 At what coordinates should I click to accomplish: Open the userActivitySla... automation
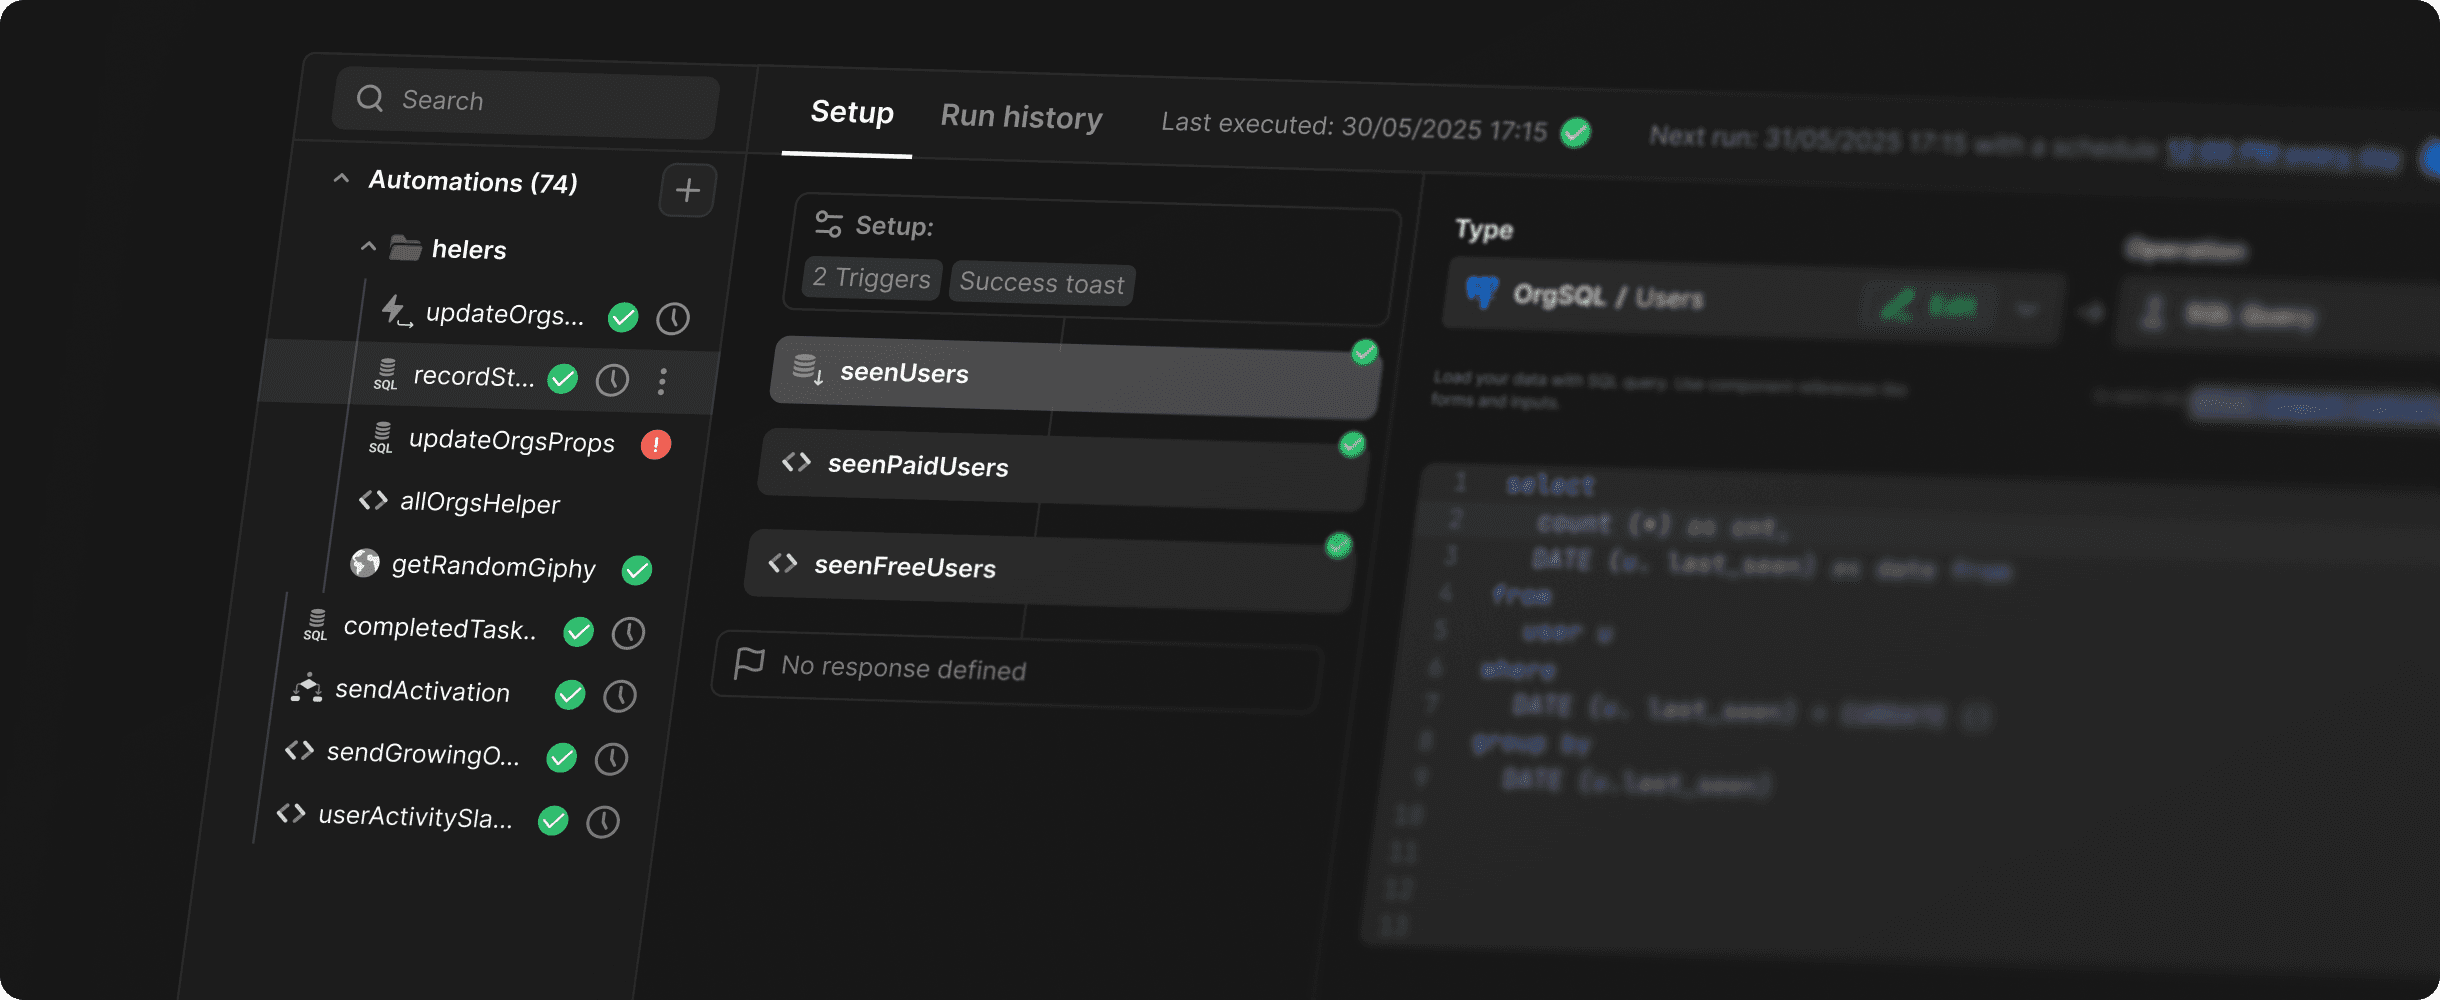tap(415, 817)
